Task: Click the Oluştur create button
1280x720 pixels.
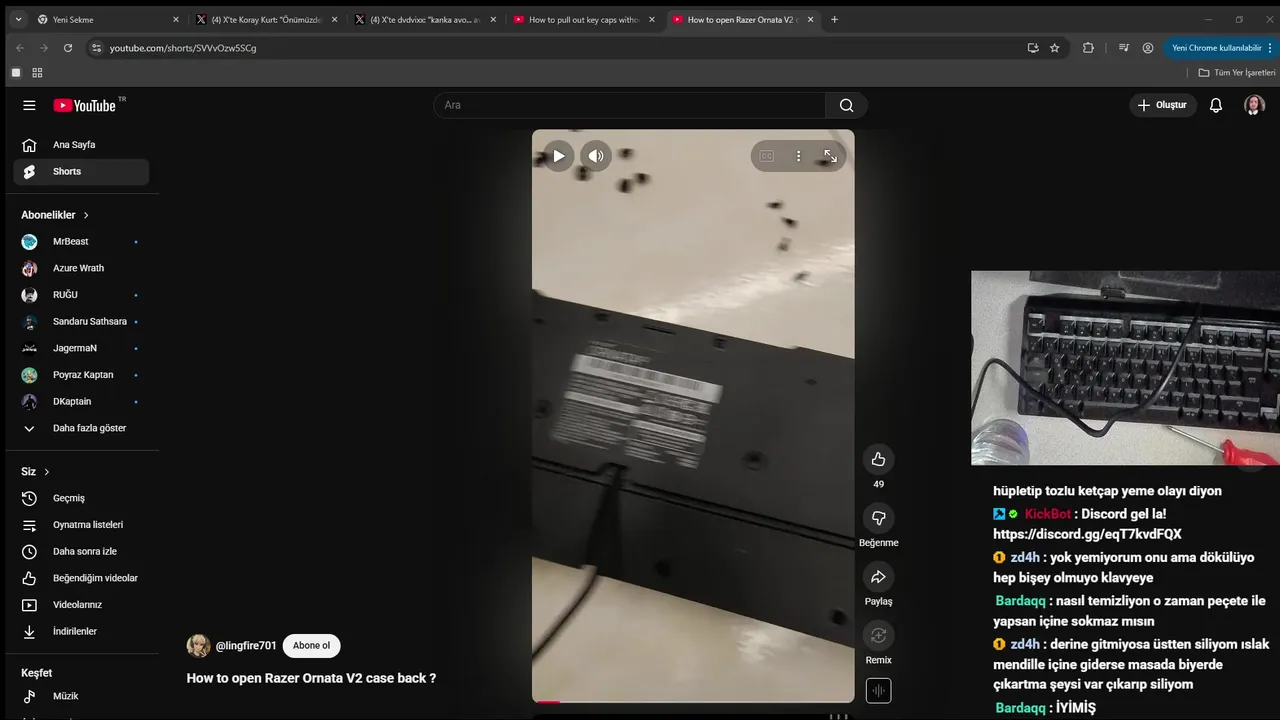Action: point(1163,105)
